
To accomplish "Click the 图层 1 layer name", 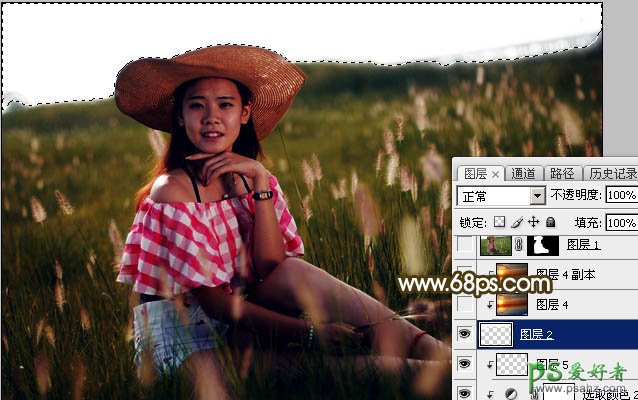I will (583, 245).
